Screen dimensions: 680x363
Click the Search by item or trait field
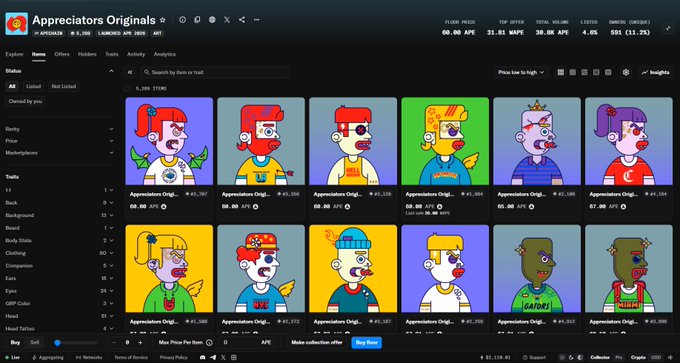215,72
